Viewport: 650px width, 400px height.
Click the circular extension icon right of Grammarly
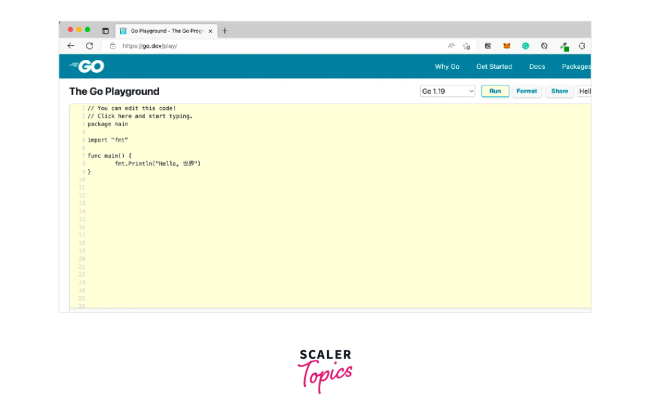click(544, 46)
